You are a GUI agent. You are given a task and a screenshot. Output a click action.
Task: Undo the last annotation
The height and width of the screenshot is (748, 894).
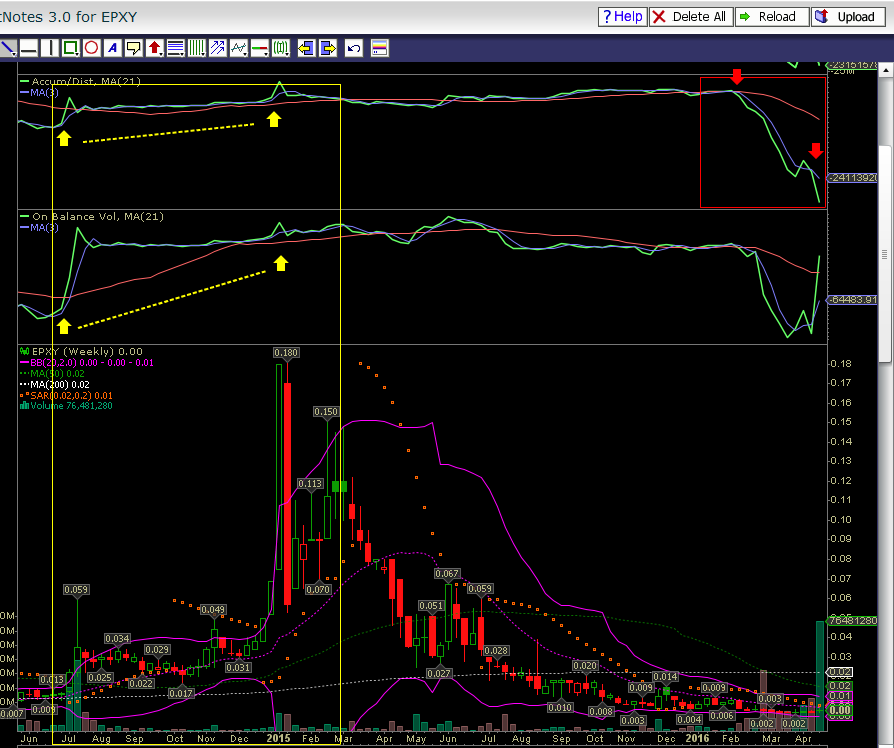click(353, 48)
